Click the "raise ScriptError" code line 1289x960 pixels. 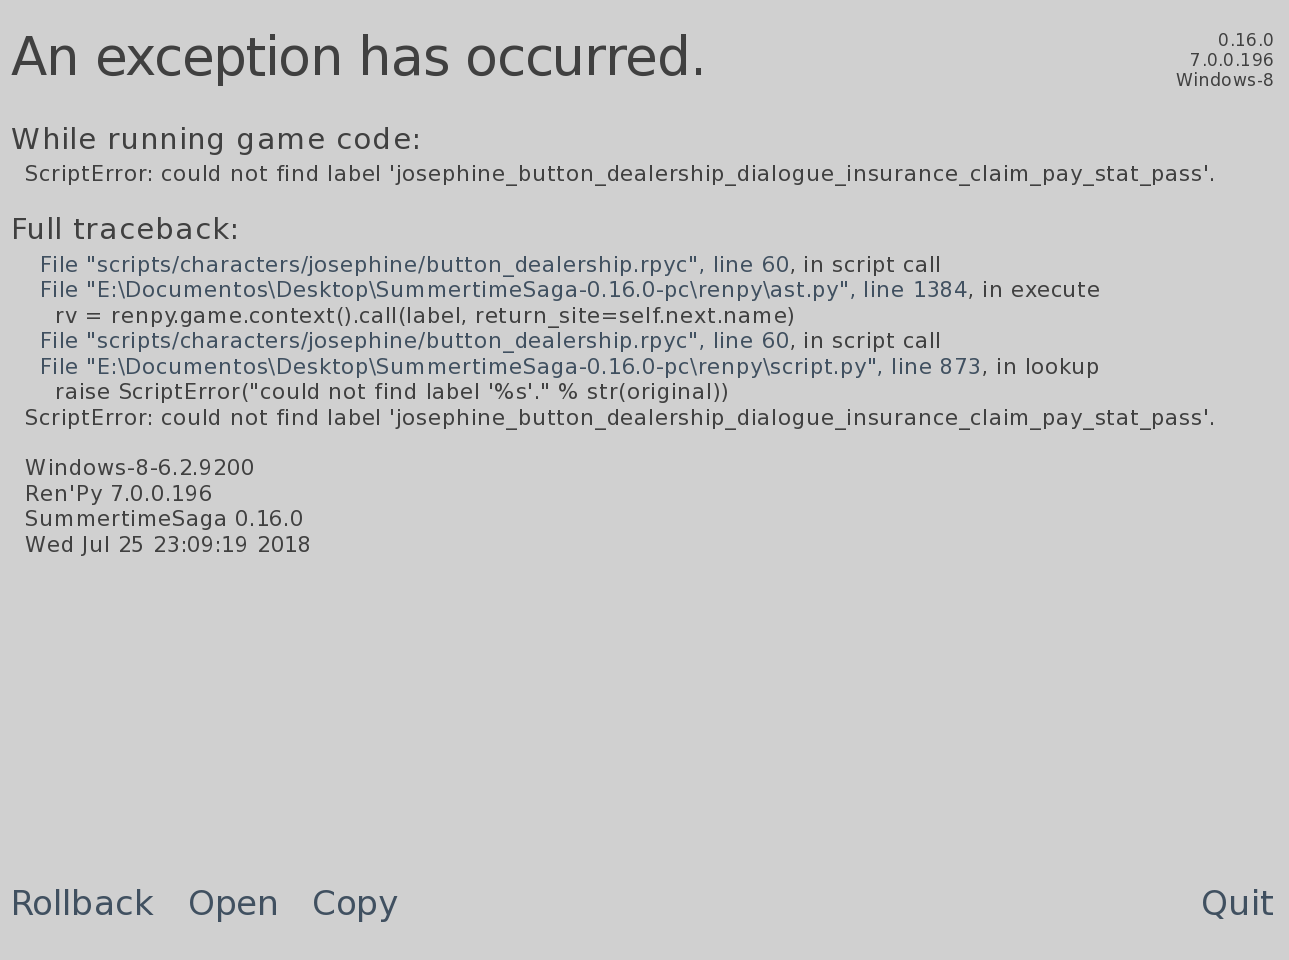tap(392, 392)
